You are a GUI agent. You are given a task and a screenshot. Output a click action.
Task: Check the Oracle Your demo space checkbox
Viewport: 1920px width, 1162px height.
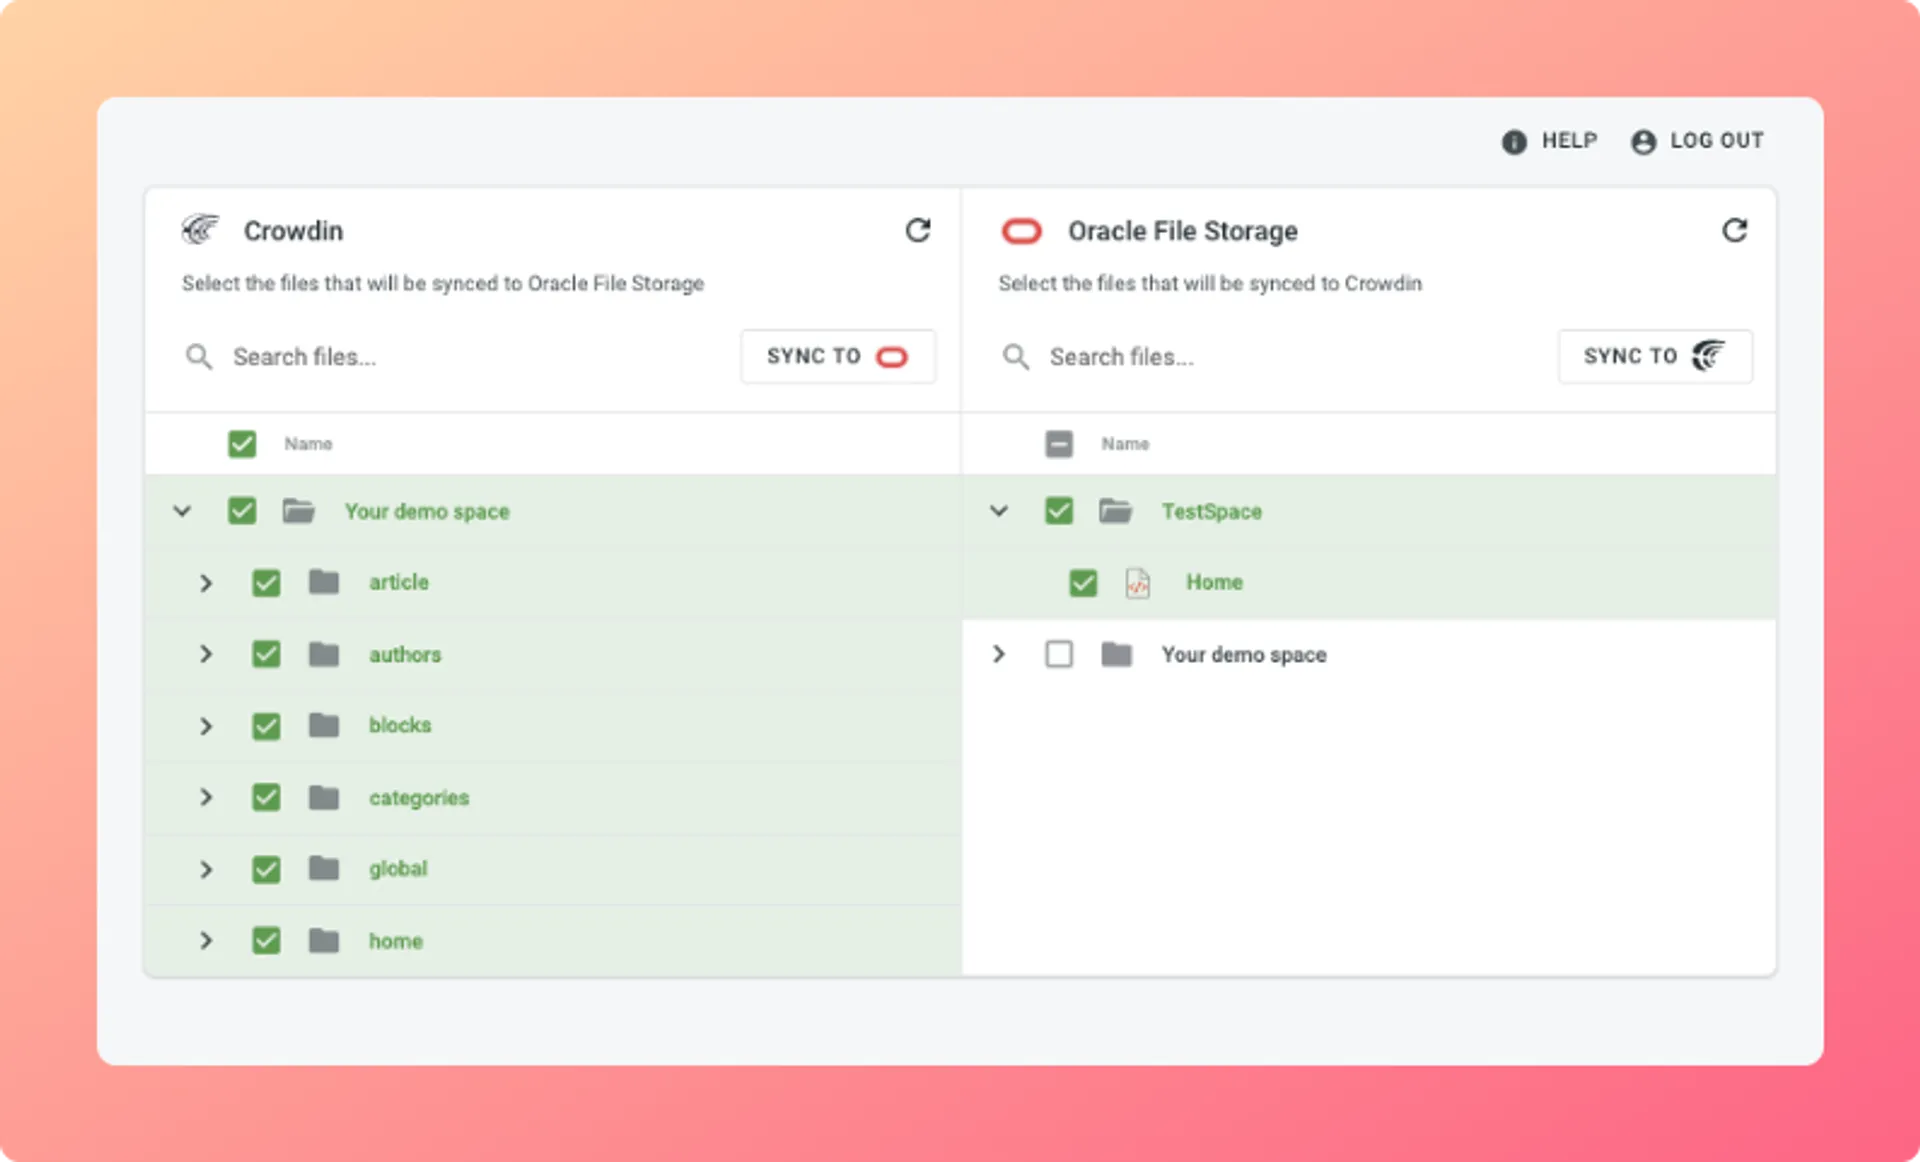point(1059,654)
